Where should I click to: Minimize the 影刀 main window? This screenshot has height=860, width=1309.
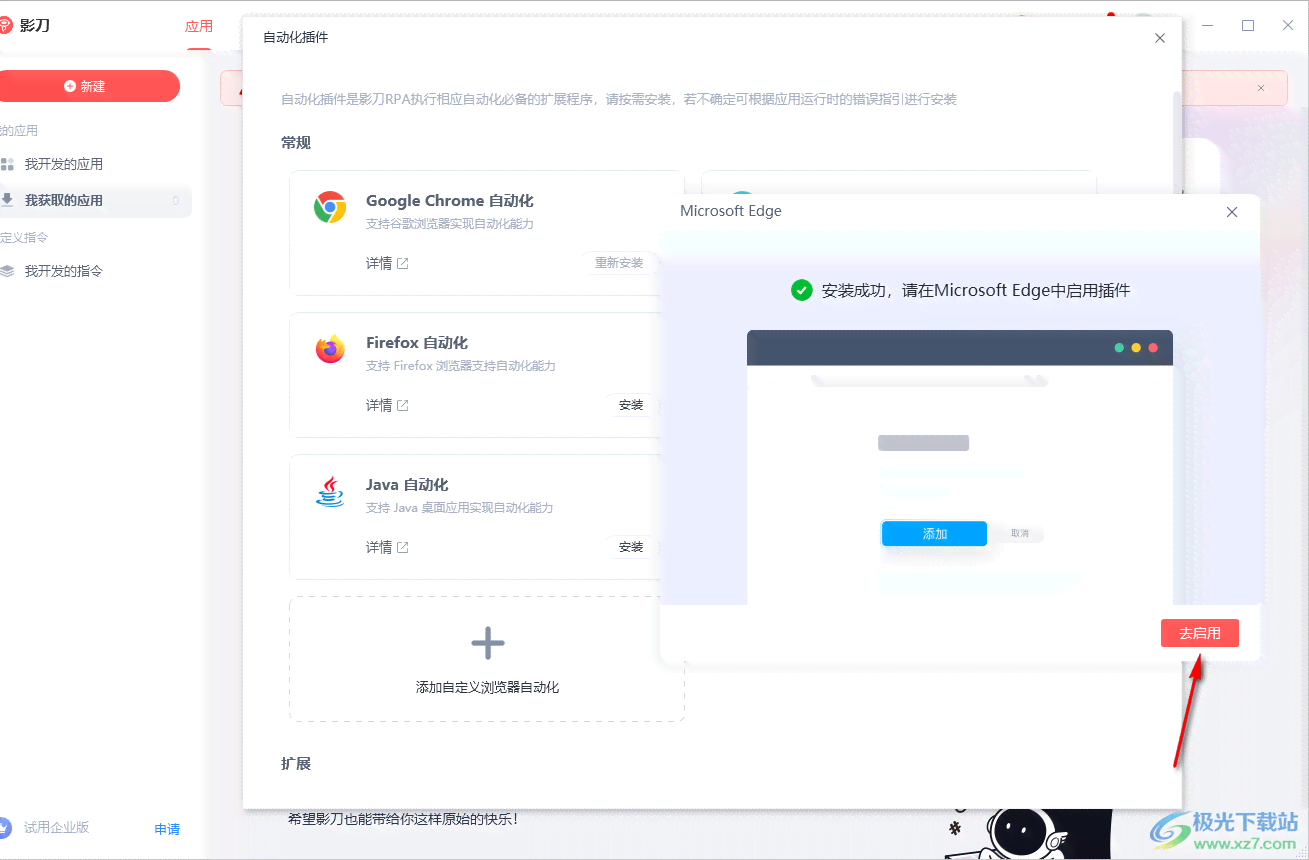click(1208, 26)
